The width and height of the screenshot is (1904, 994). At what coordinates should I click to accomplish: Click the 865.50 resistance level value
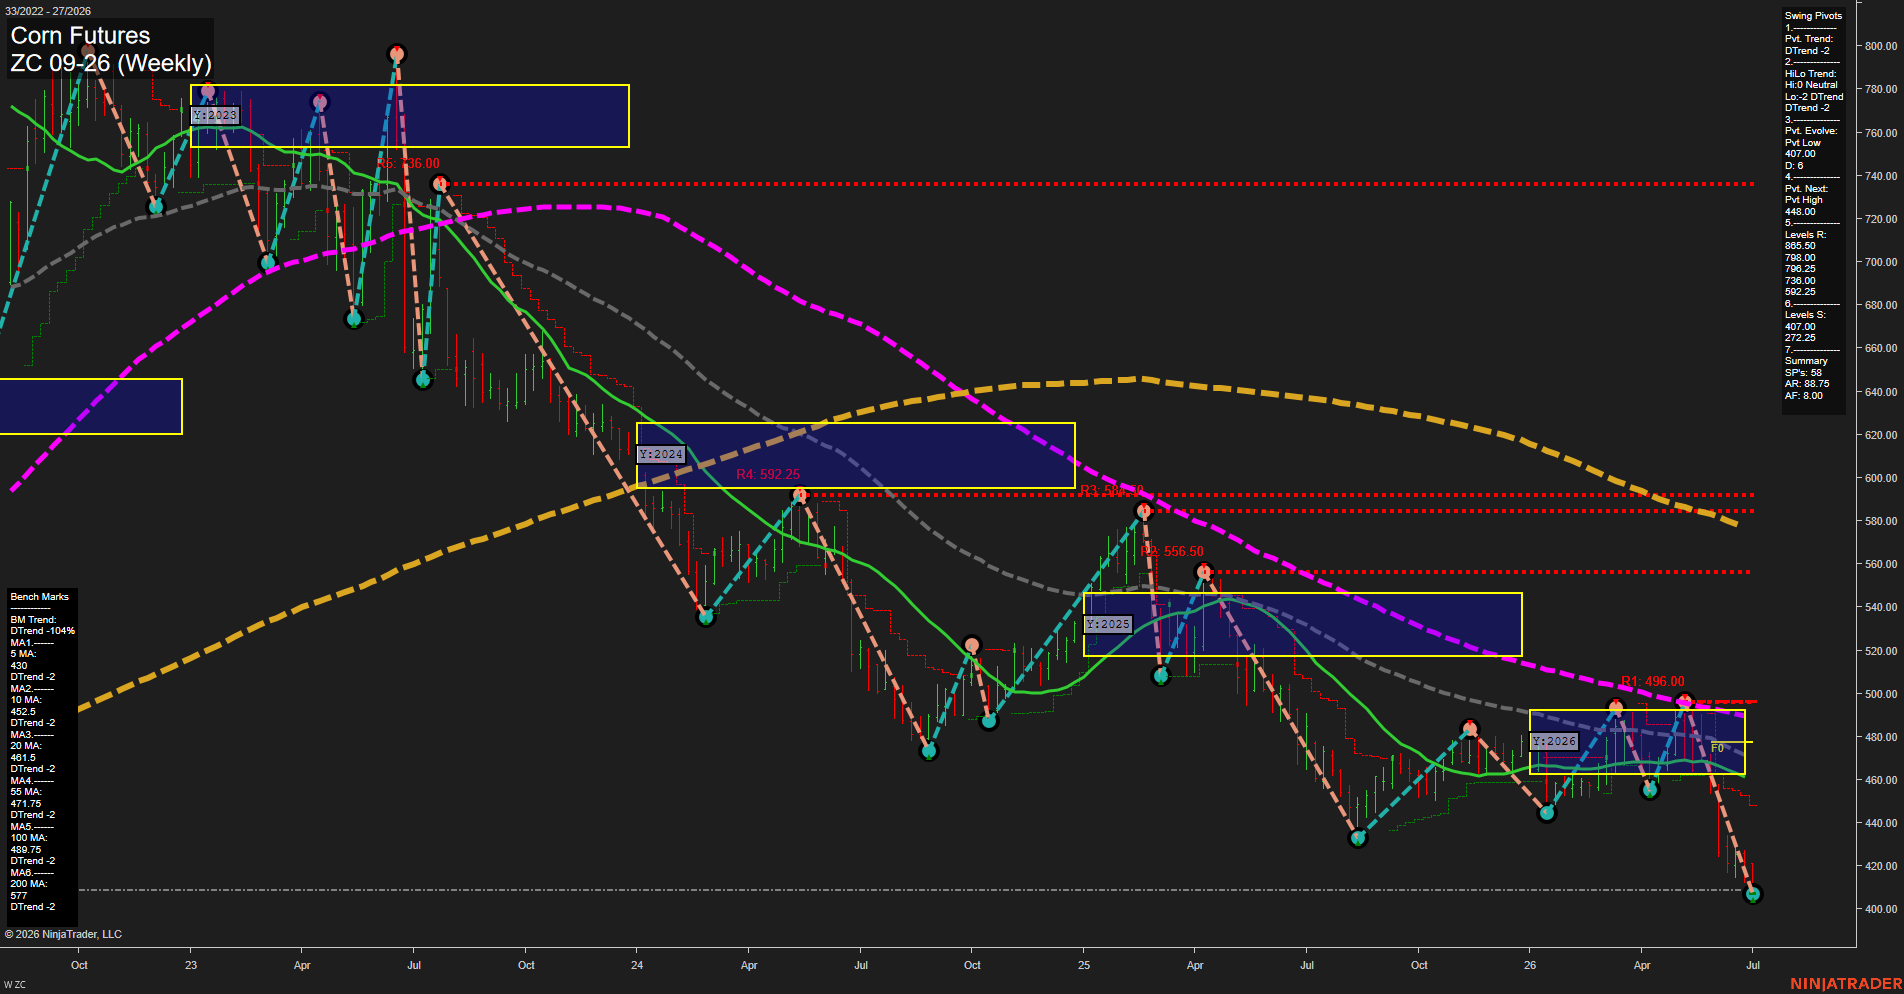1800,246
